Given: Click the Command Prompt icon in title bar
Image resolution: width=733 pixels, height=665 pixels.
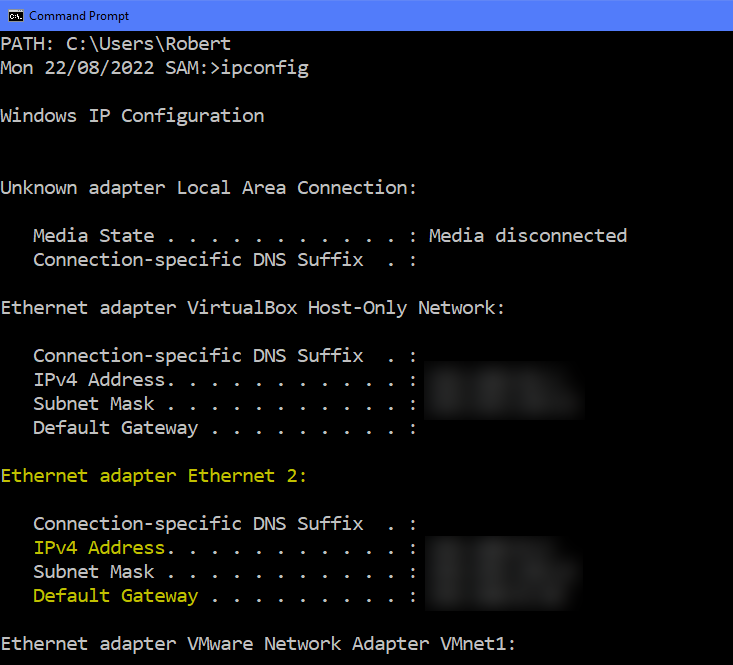Looking at the screenshot, I should (14, 15).
